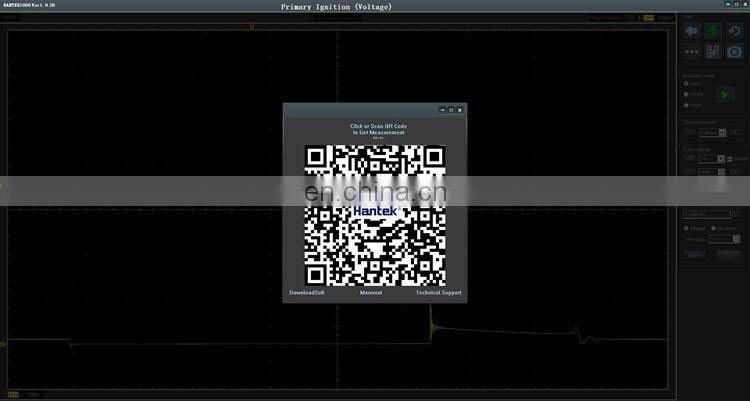Open the QR code icon in right panel

[713, 51]
